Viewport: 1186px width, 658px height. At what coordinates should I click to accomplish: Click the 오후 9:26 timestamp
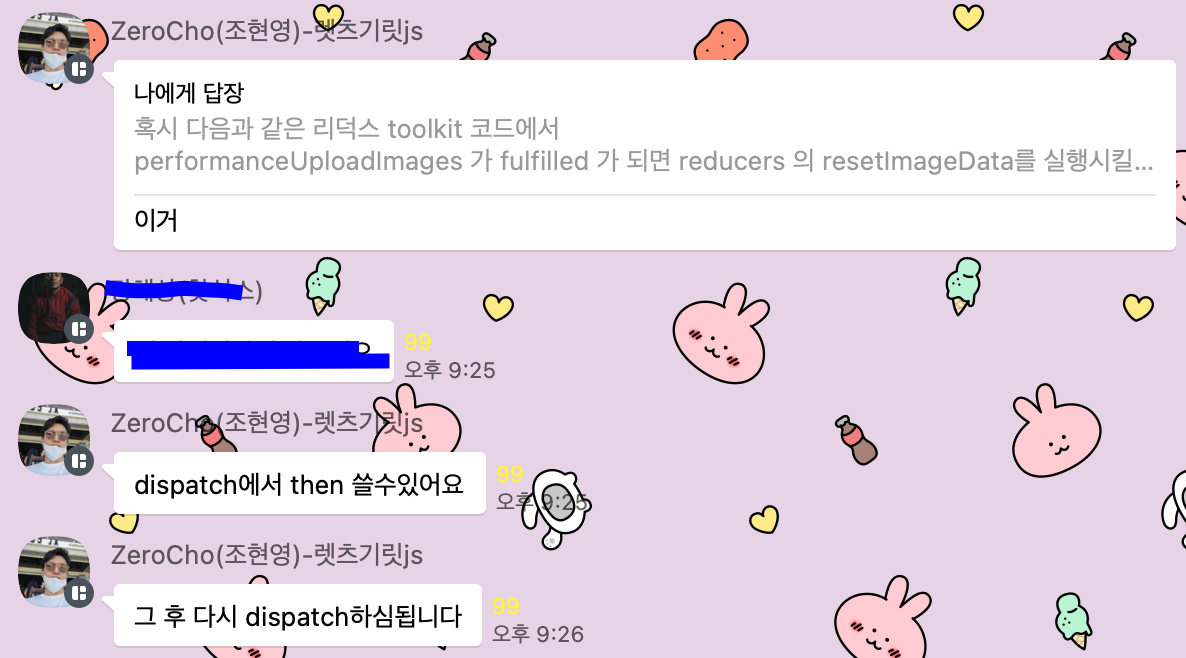[x=538, y=634]
